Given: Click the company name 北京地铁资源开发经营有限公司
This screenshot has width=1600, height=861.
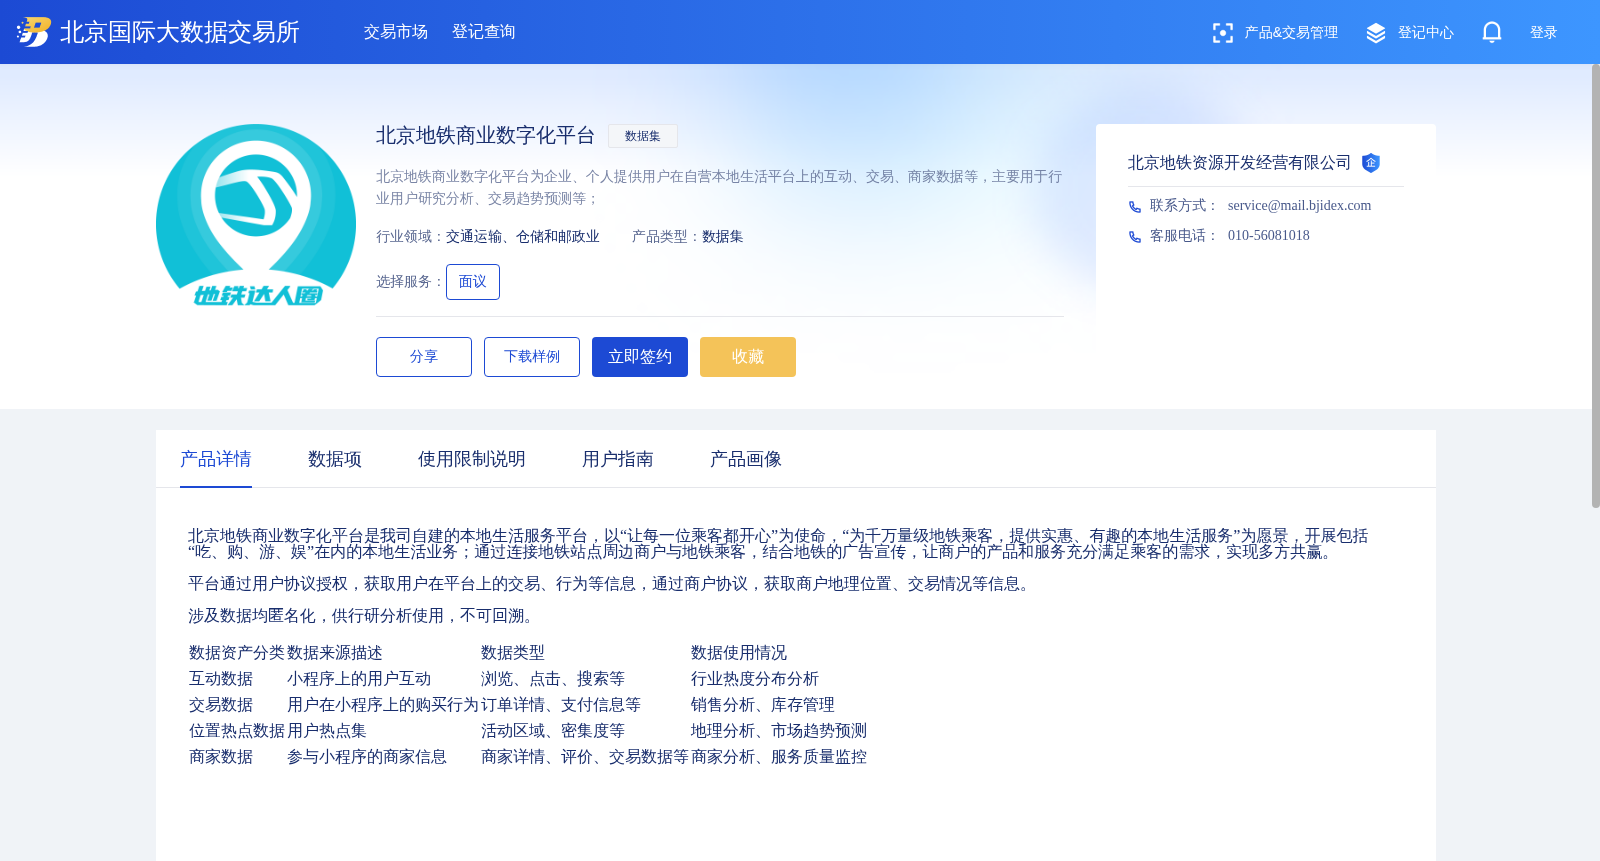Looking at the screenshot, I should click(1239, 163).
